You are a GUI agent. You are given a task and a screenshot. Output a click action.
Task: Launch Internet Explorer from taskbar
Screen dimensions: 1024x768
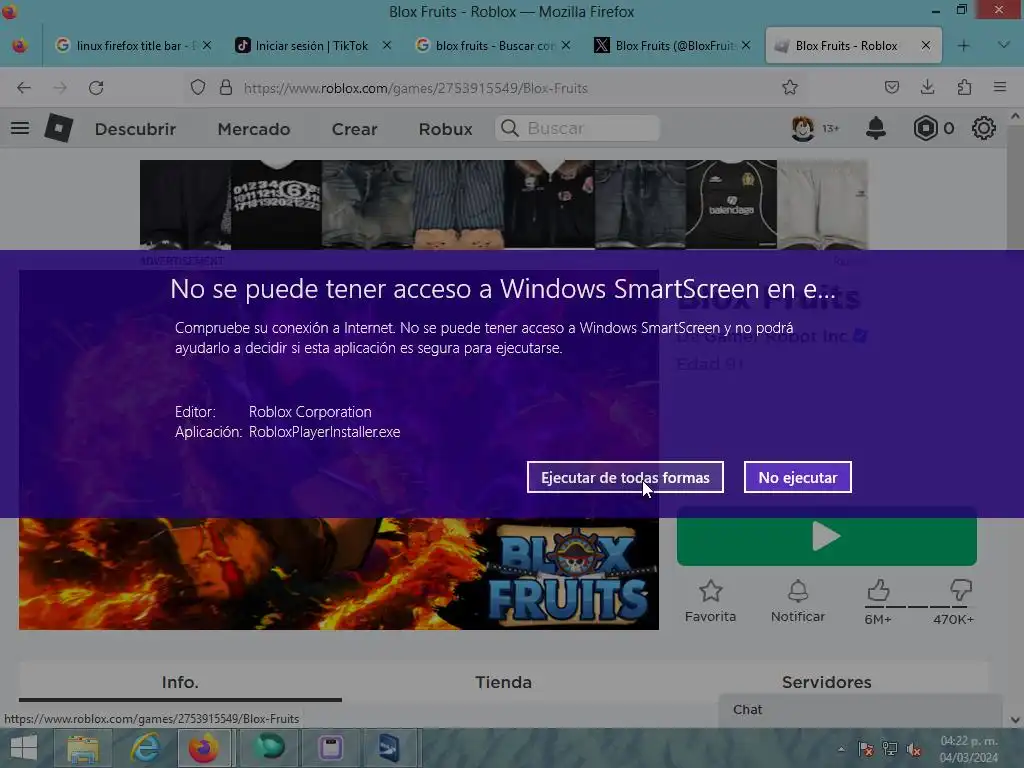pyautogui.click(x=144, y=748)
